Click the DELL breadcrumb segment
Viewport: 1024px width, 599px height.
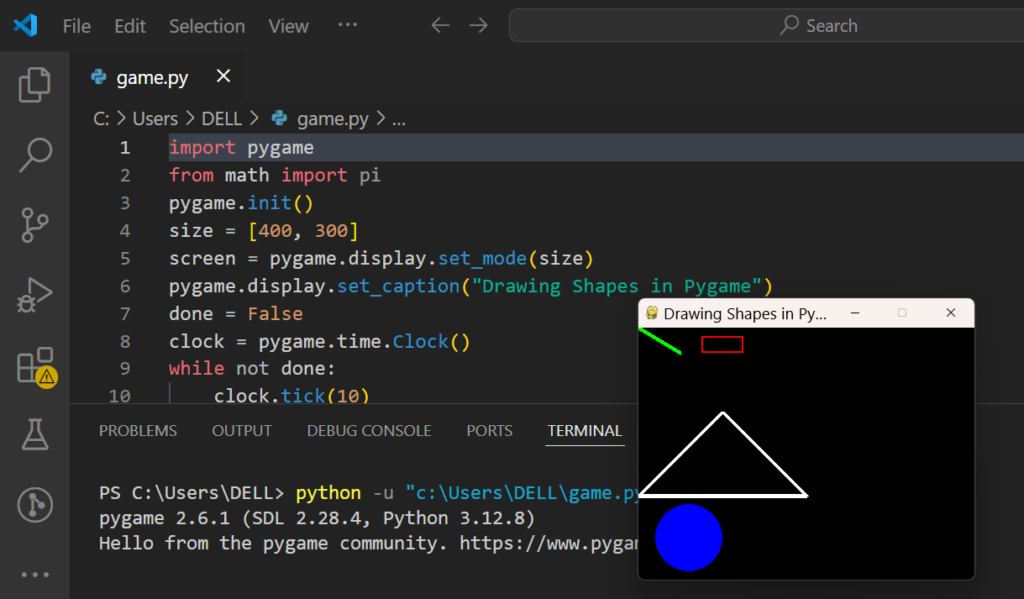coord(221,119)
